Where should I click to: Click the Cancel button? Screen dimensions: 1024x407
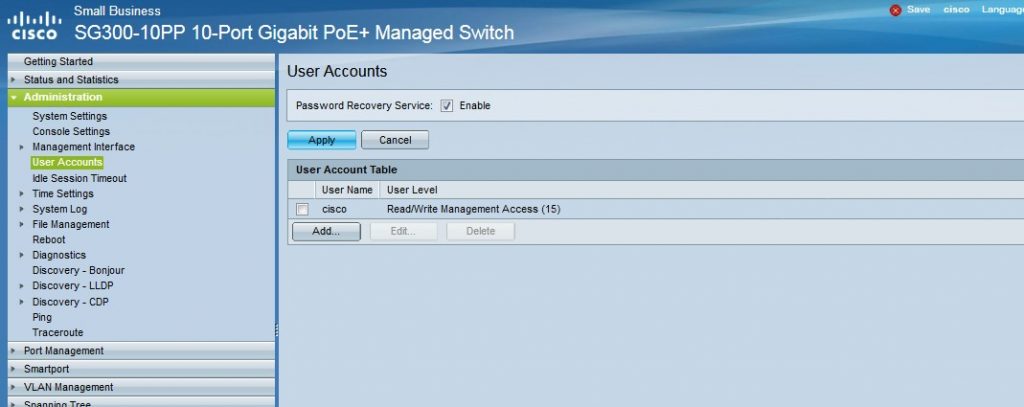pyautogui.click(x=395, y=140)
